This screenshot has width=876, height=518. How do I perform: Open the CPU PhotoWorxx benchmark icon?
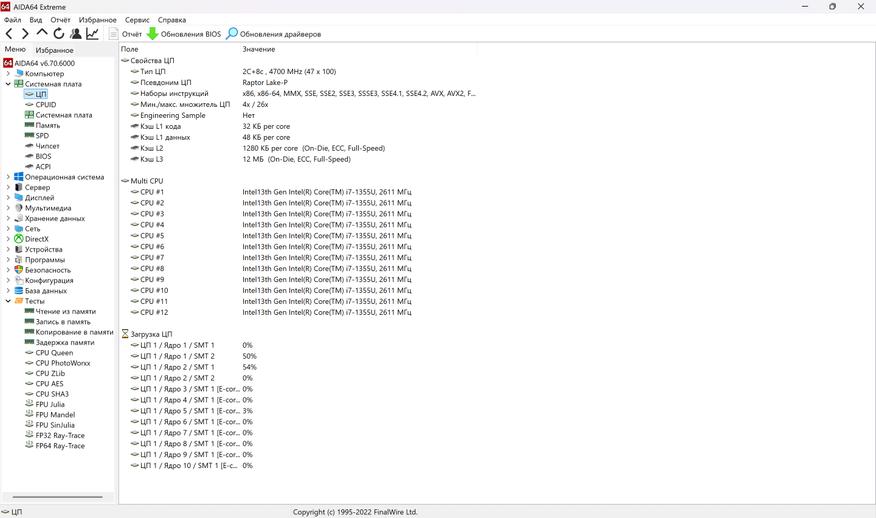point(30,363)
